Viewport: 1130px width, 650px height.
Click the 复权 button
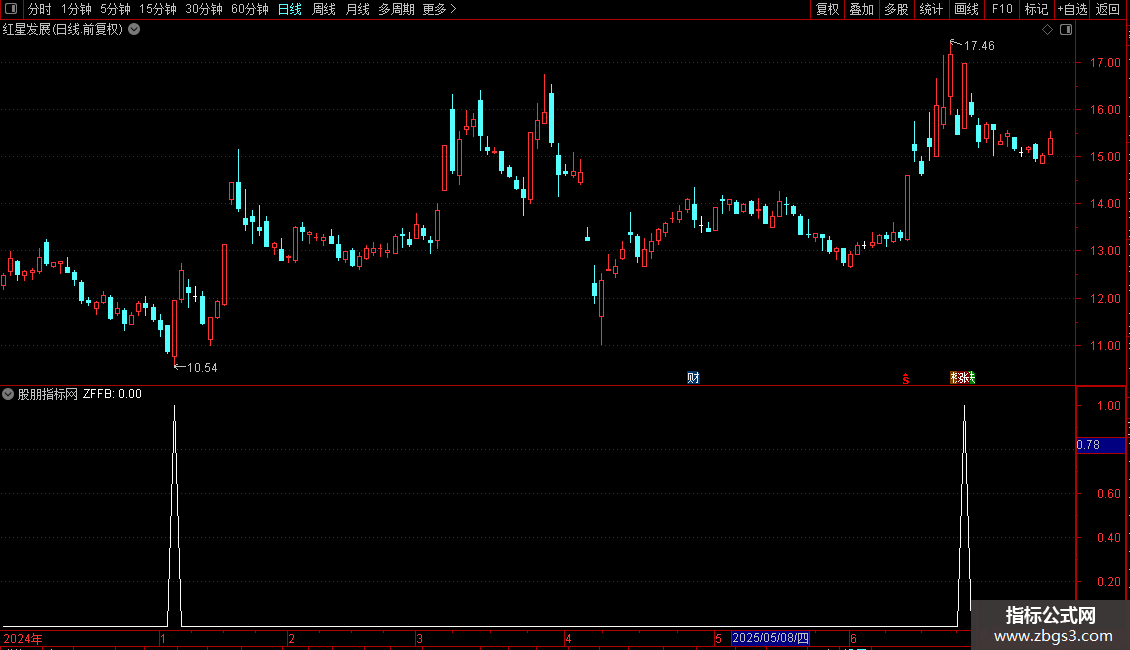[827, 9]
